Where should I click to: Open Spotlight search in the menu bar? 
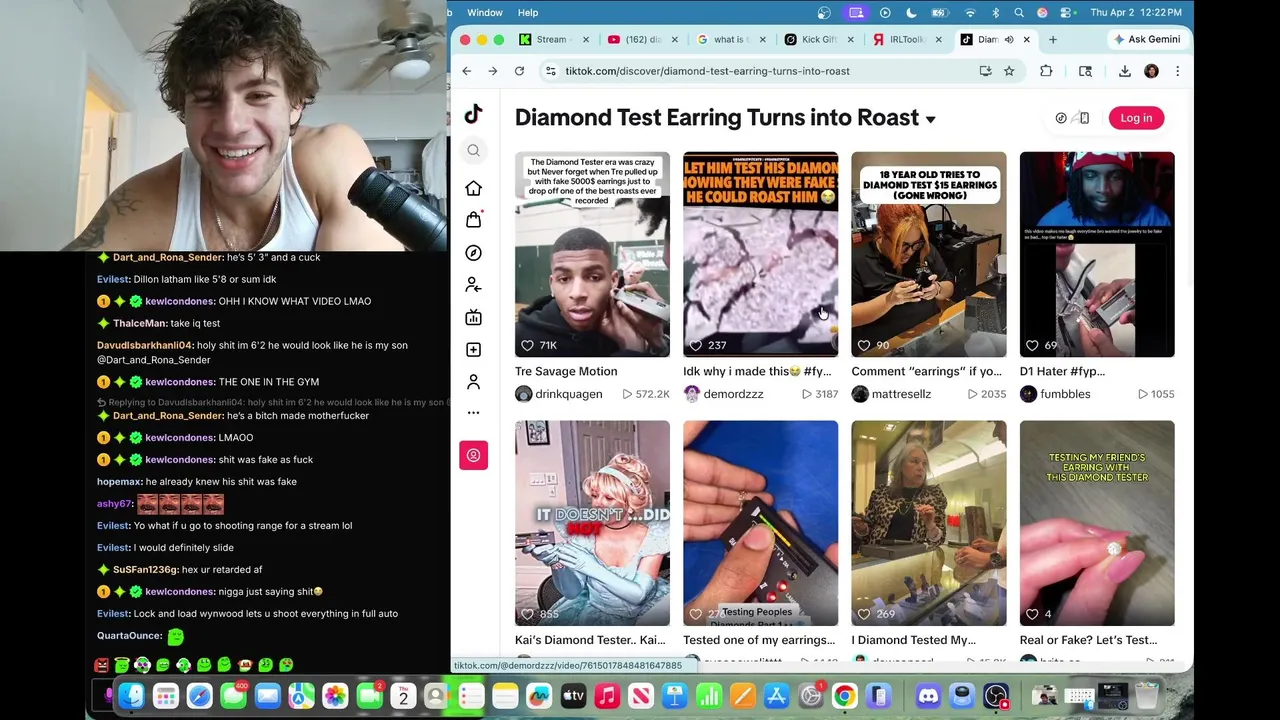pyautogui.click(x=1019, y=12)
